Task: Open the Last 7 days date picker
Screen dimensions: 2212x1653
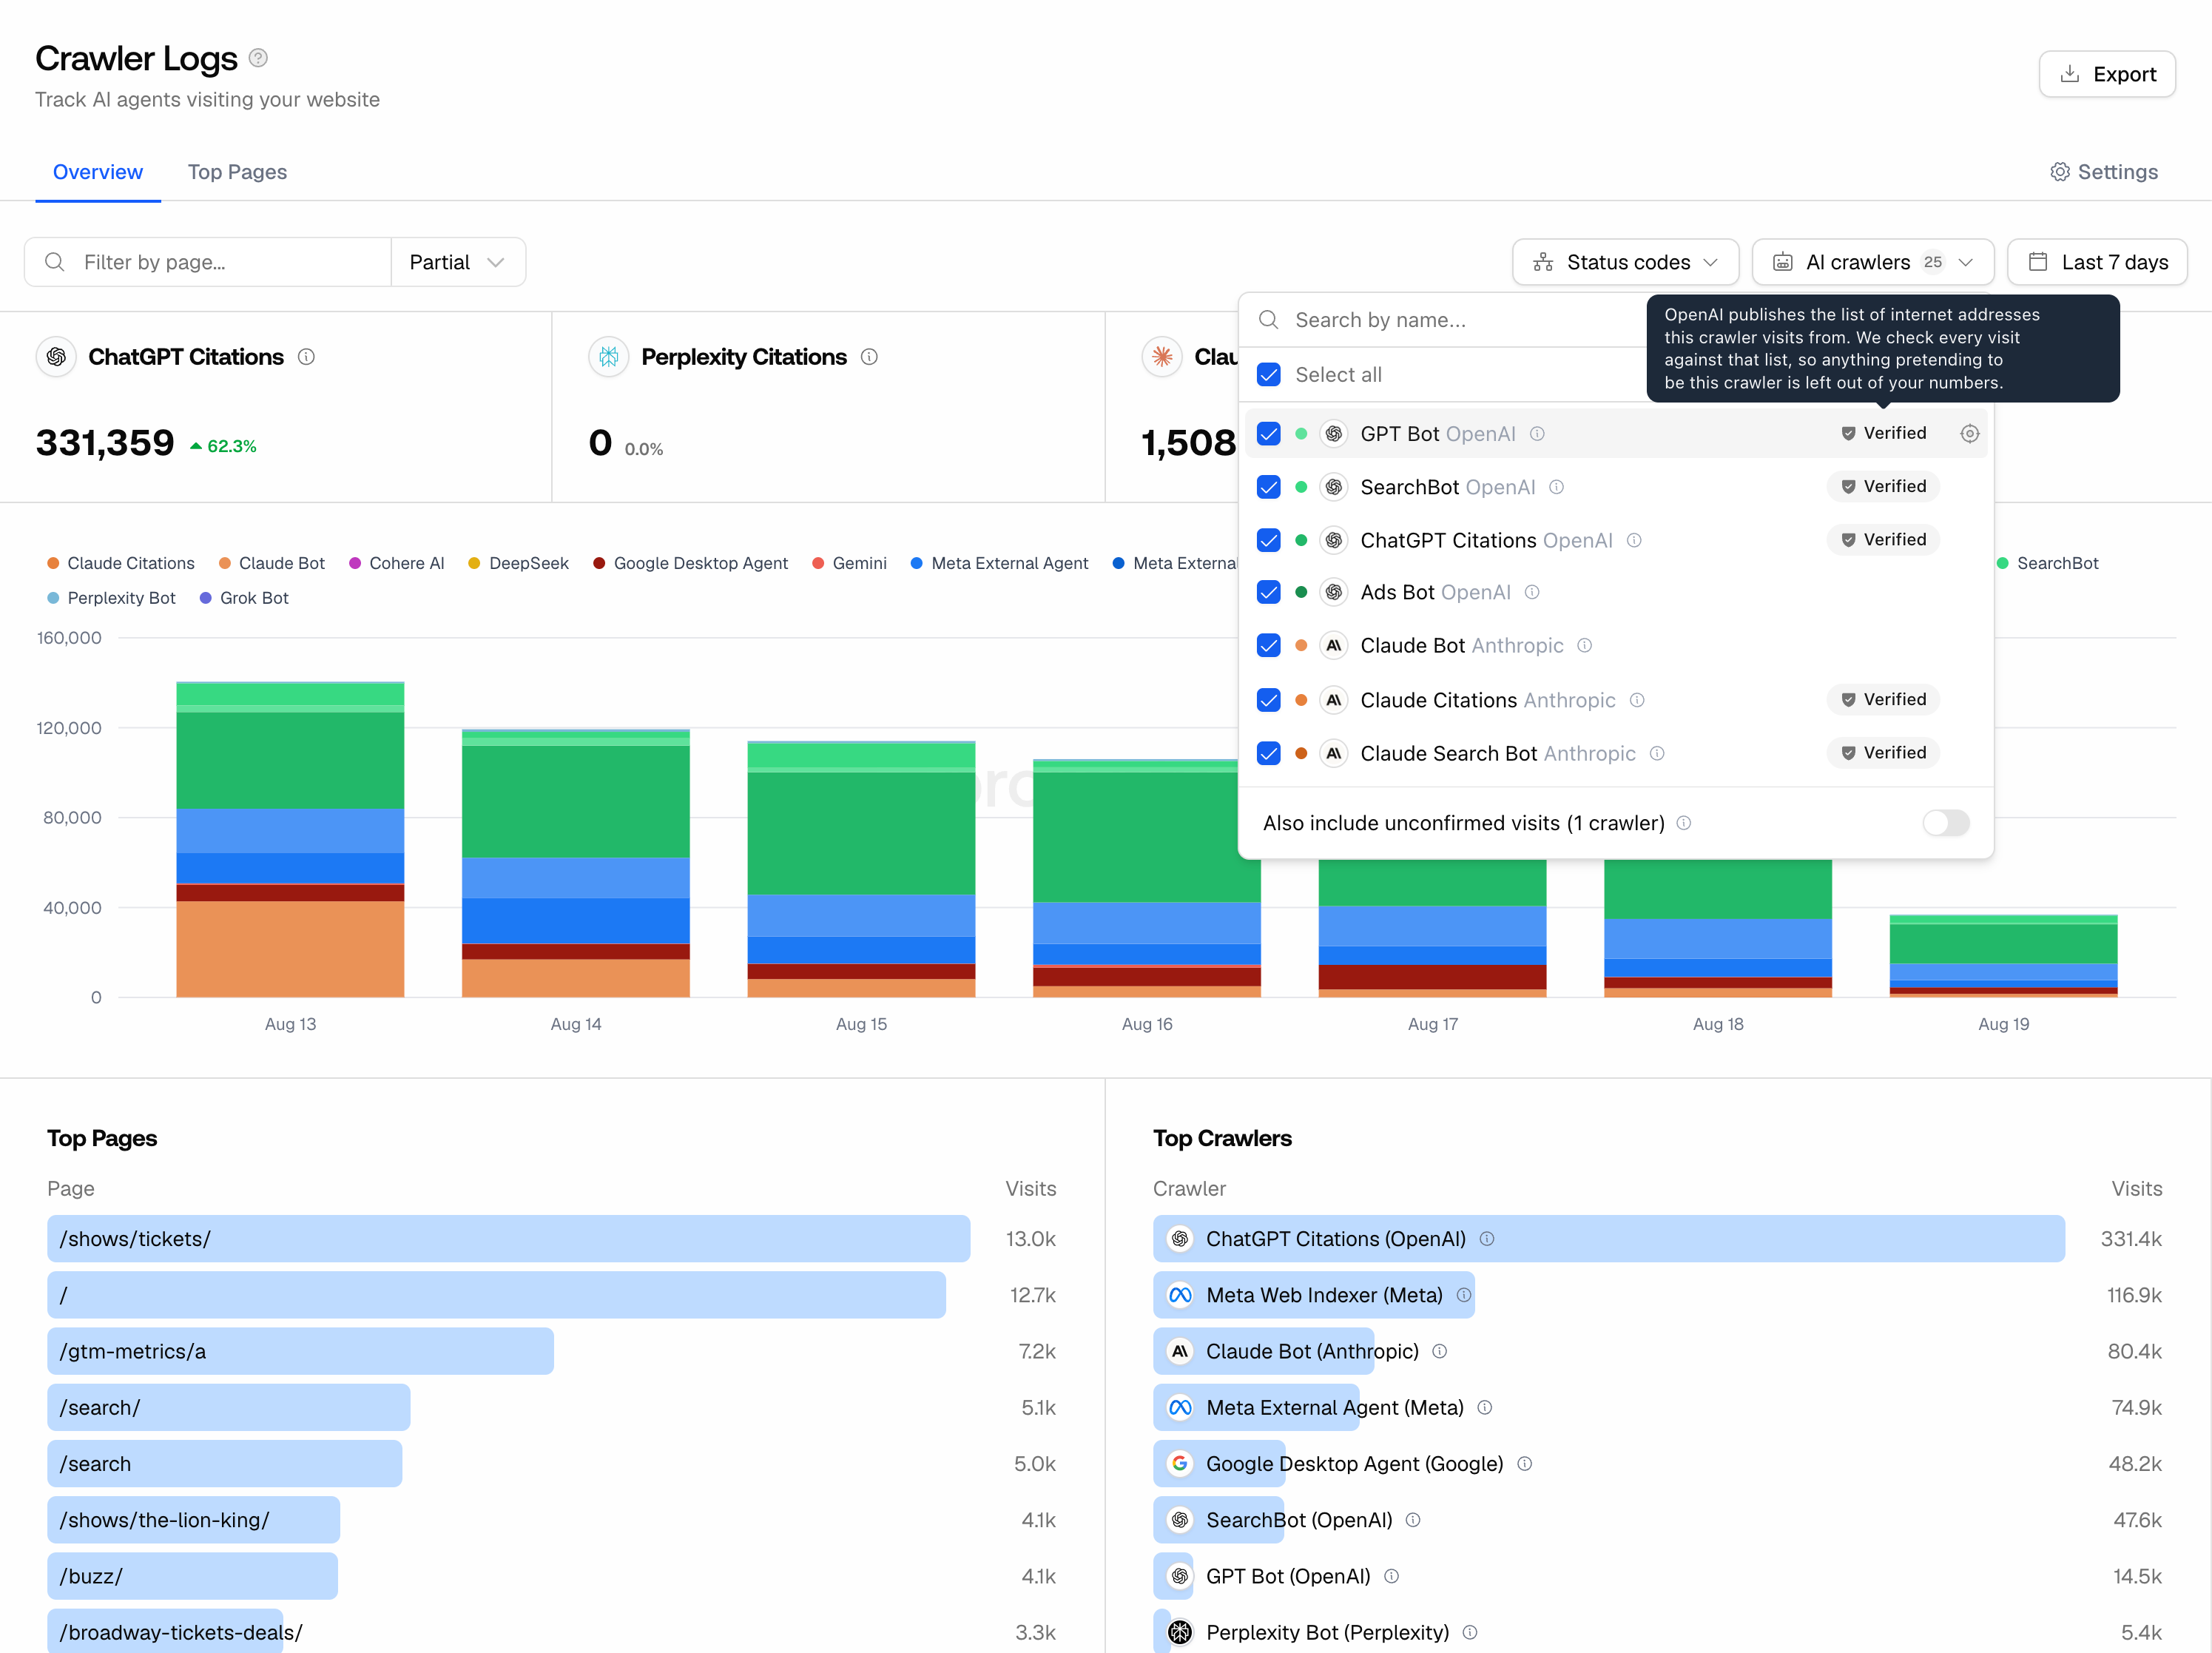Action: coord(2097,262)
